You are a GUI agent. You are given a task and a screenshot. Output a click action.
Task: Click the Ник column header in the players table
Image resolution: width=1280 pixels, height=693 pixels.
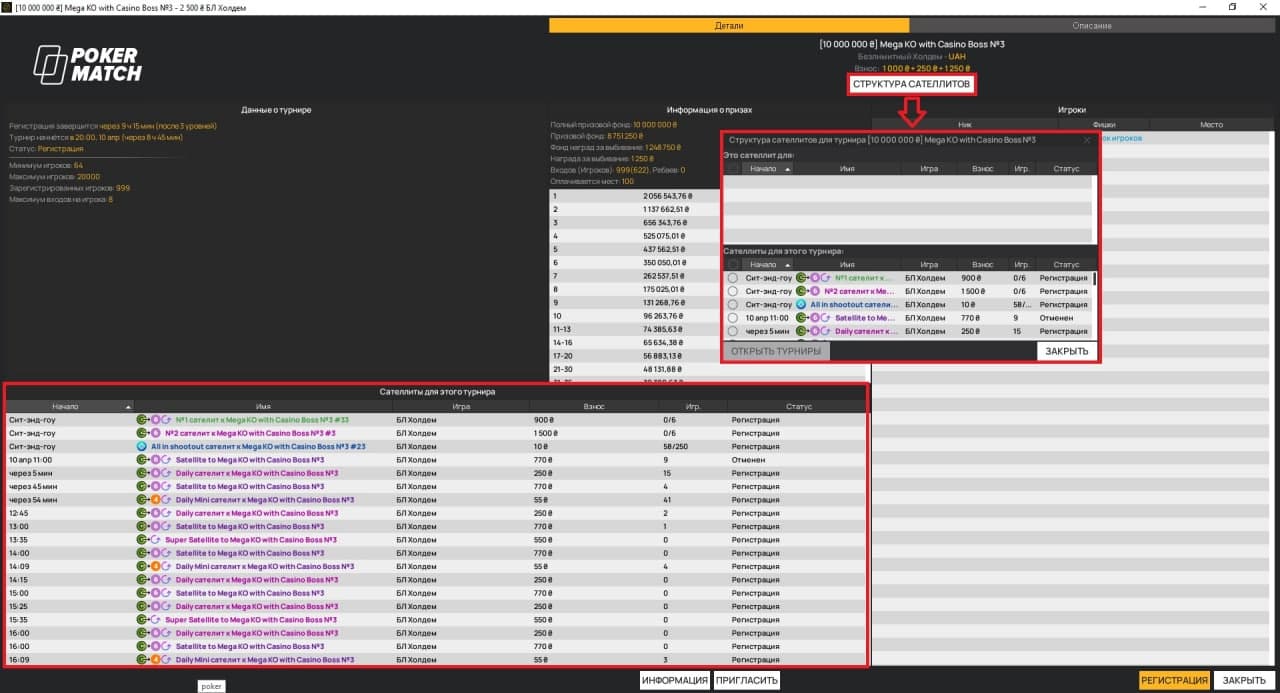point(965,125)
